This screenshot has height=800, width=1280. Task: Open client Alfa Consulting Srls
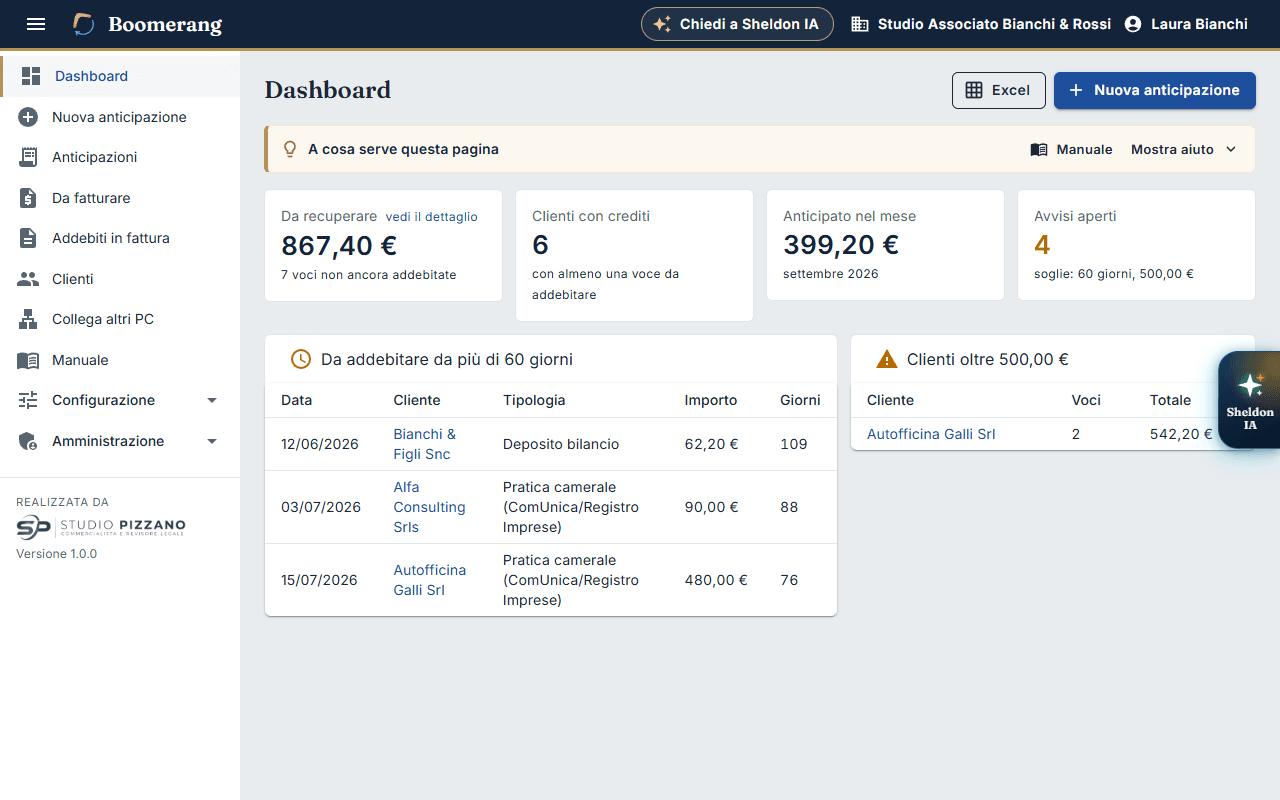coord(429,507)
